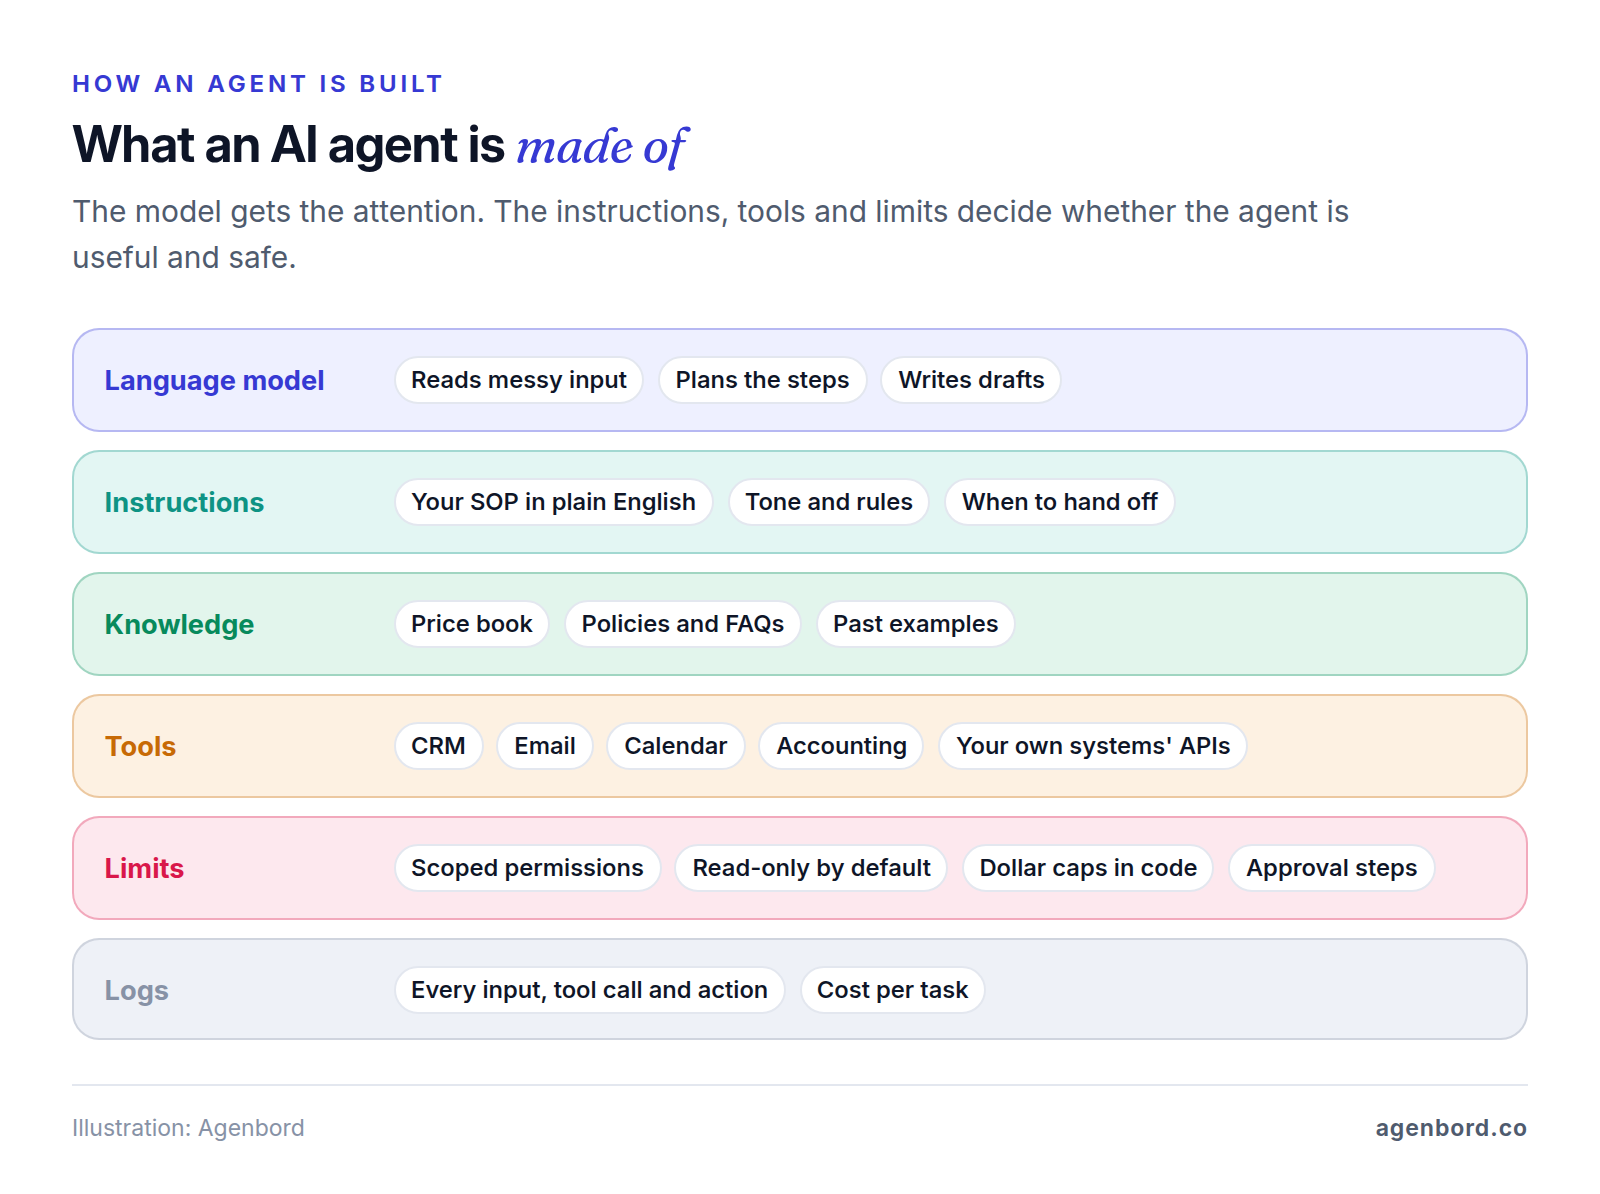Select the 'Price book' chip
This screenshot has width=1600, height=1194.
click(x=472, y=624)
